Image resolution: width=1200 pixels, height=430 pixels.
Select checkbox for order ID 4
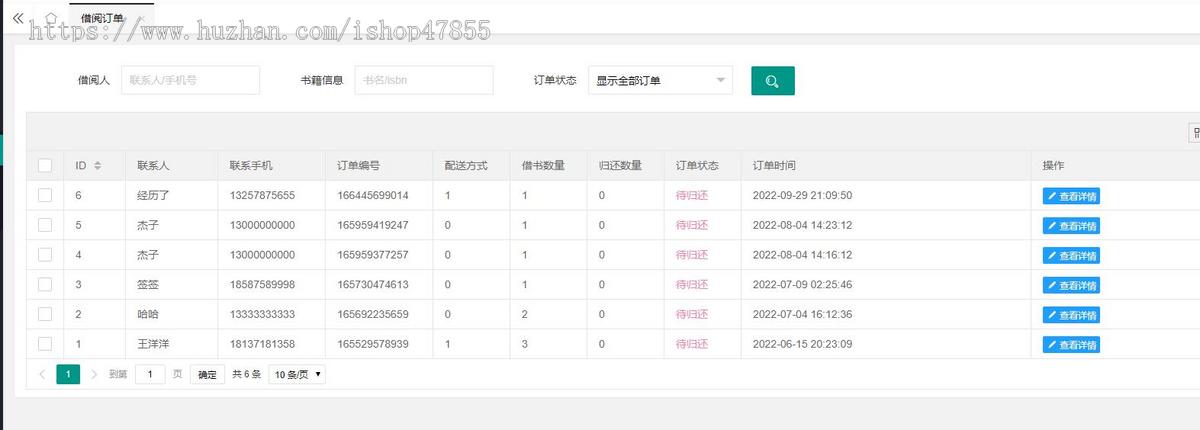click(x=45, y=255)
